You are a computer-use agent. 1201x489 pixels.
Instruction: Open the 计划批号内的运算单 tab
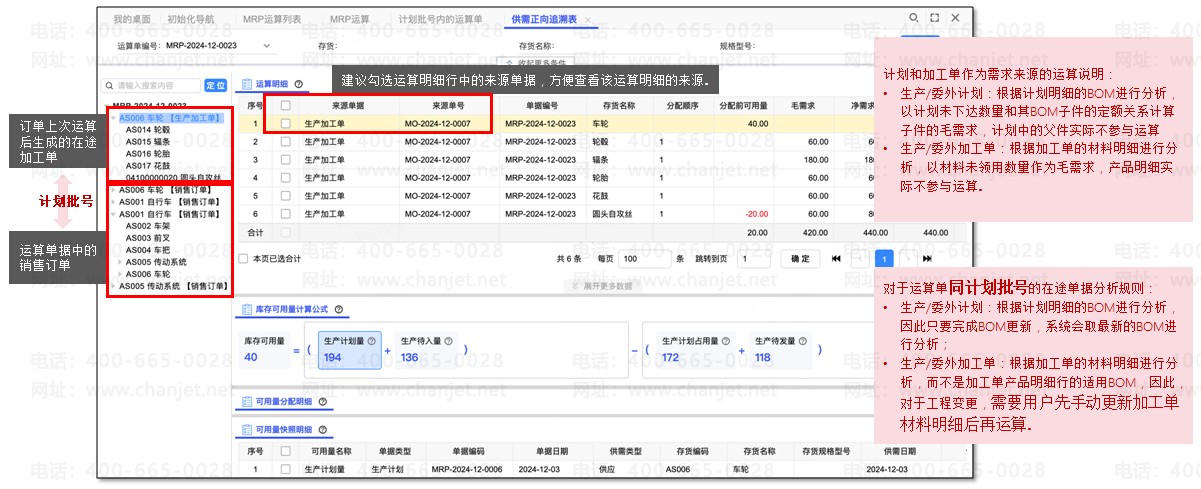point(439,19)
